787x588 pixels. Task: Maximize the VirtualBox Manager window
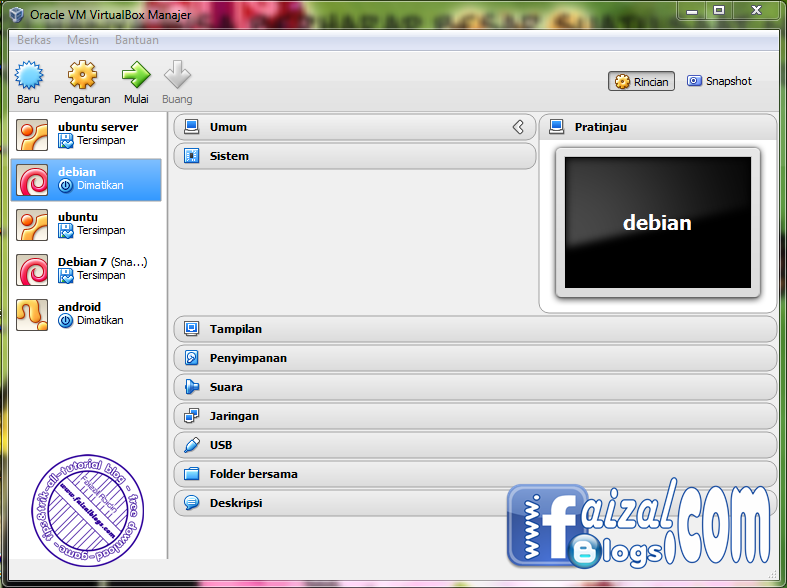pos(719,10)
